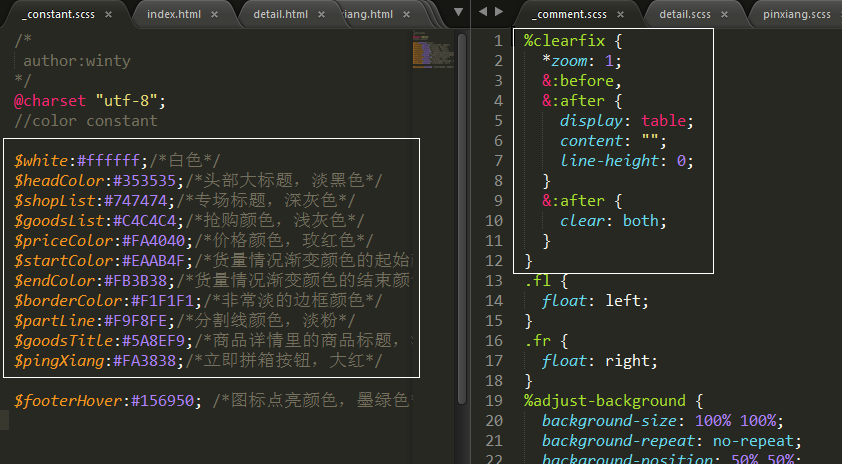Click the background-size: 100% 100% line
Viewport: 842px width, 464px height.
[663, 420]
